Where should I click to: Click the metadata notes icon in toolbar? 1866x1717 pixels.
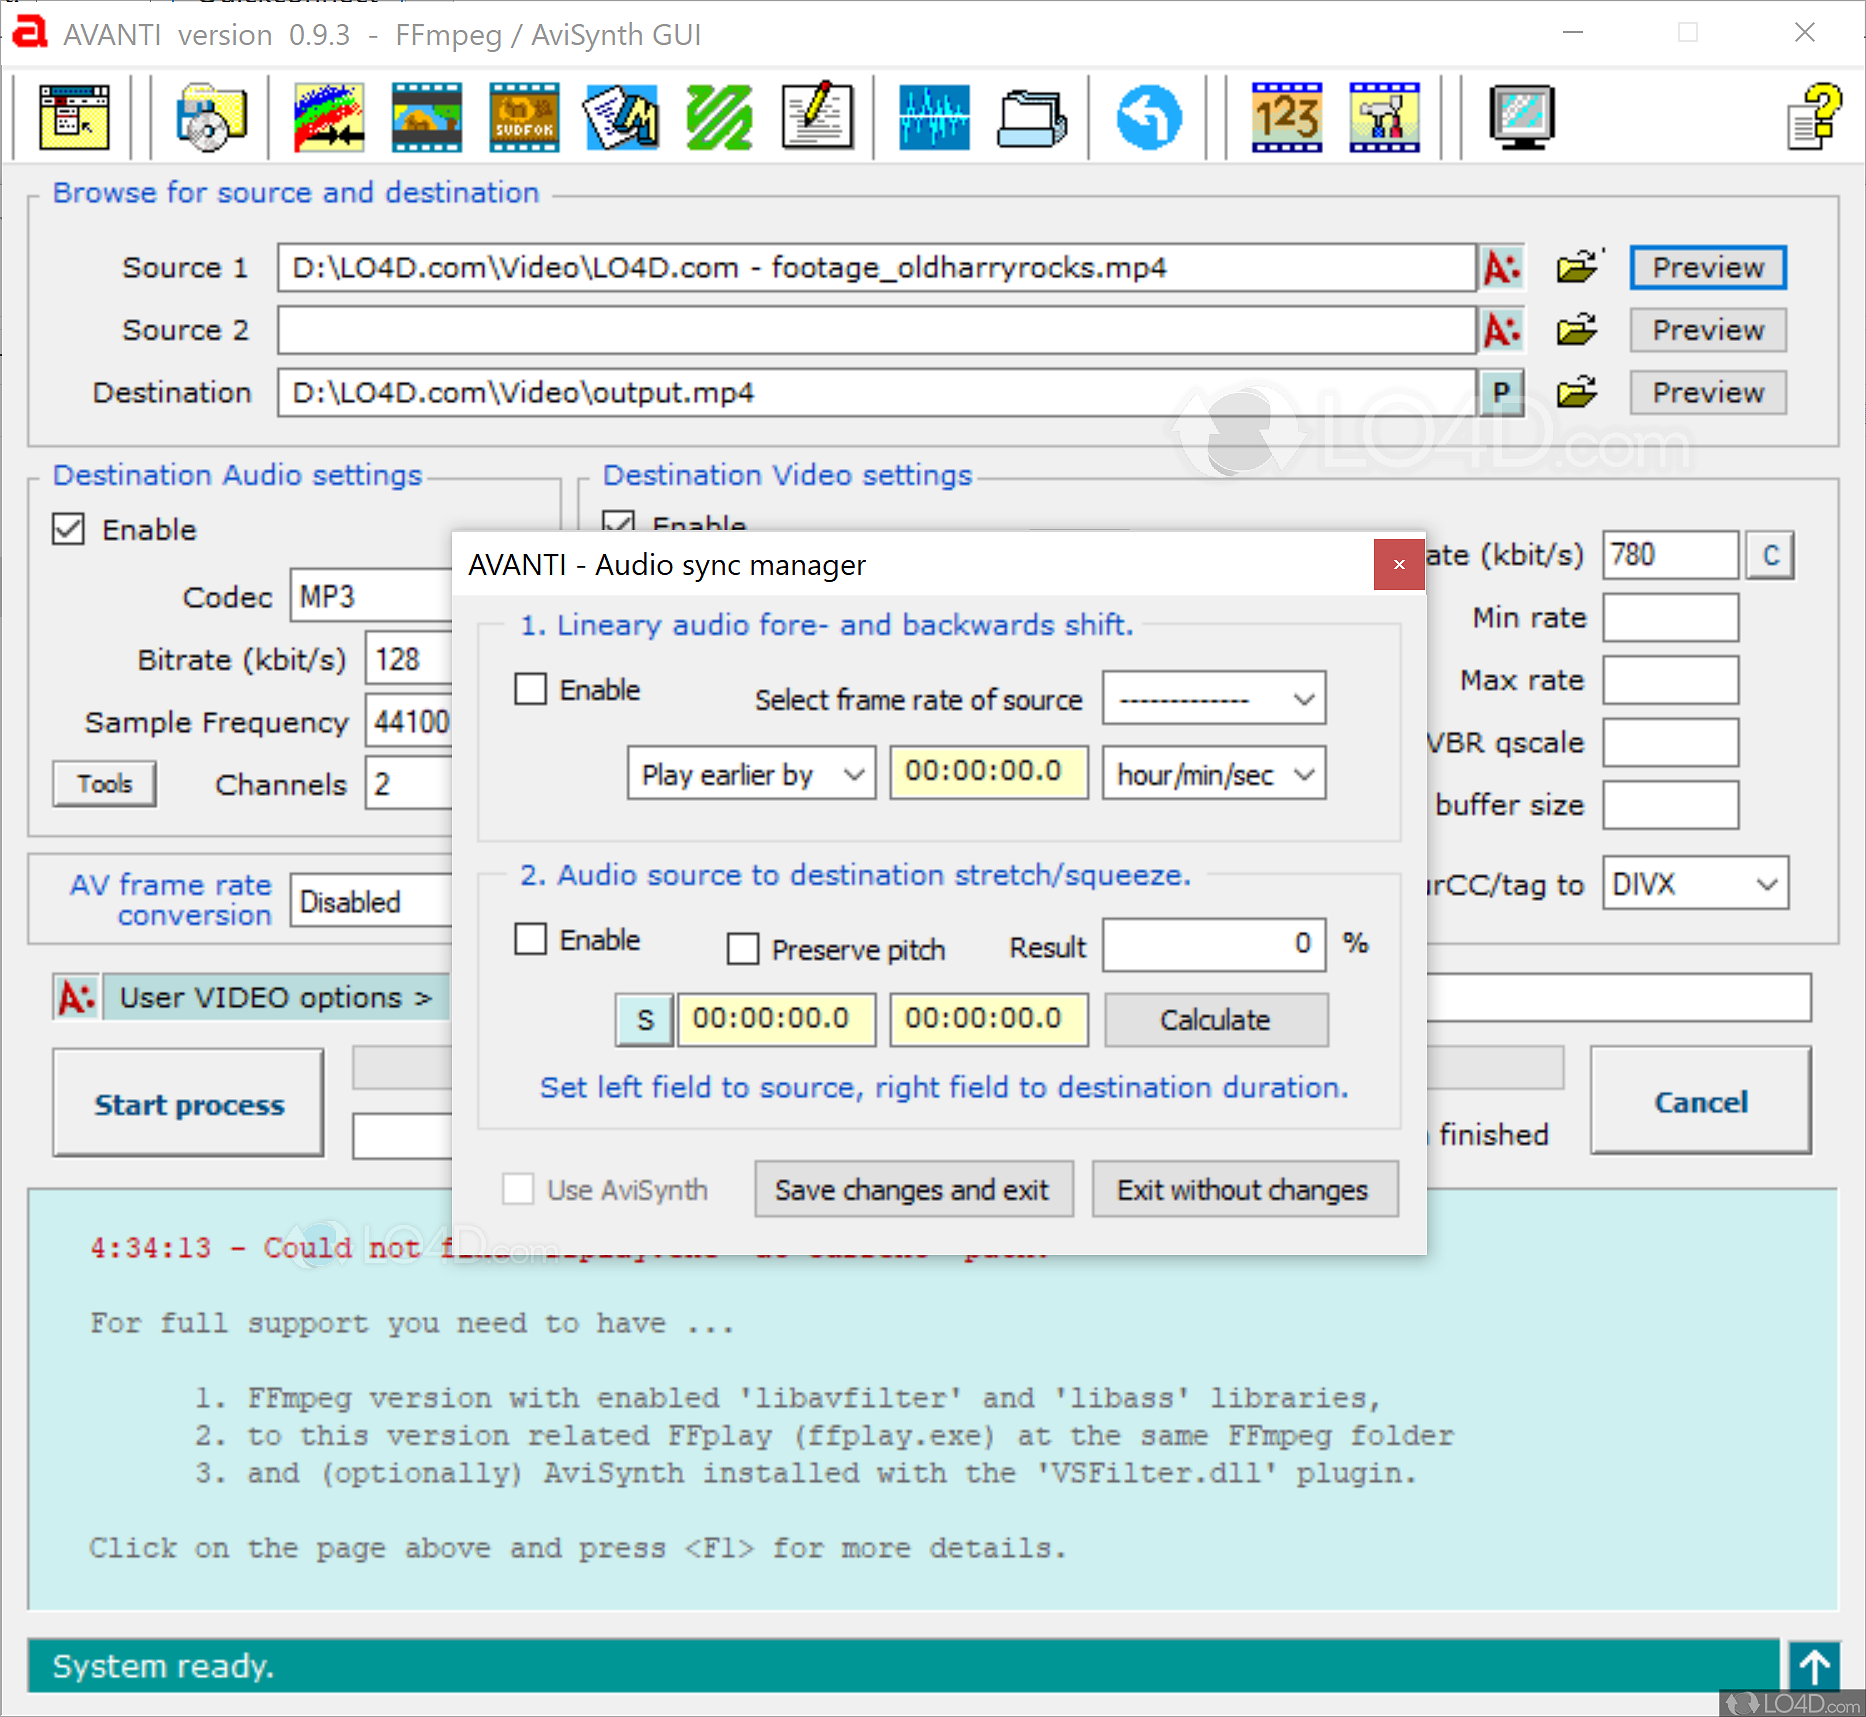pyautogui.click(x=621, y=118)
